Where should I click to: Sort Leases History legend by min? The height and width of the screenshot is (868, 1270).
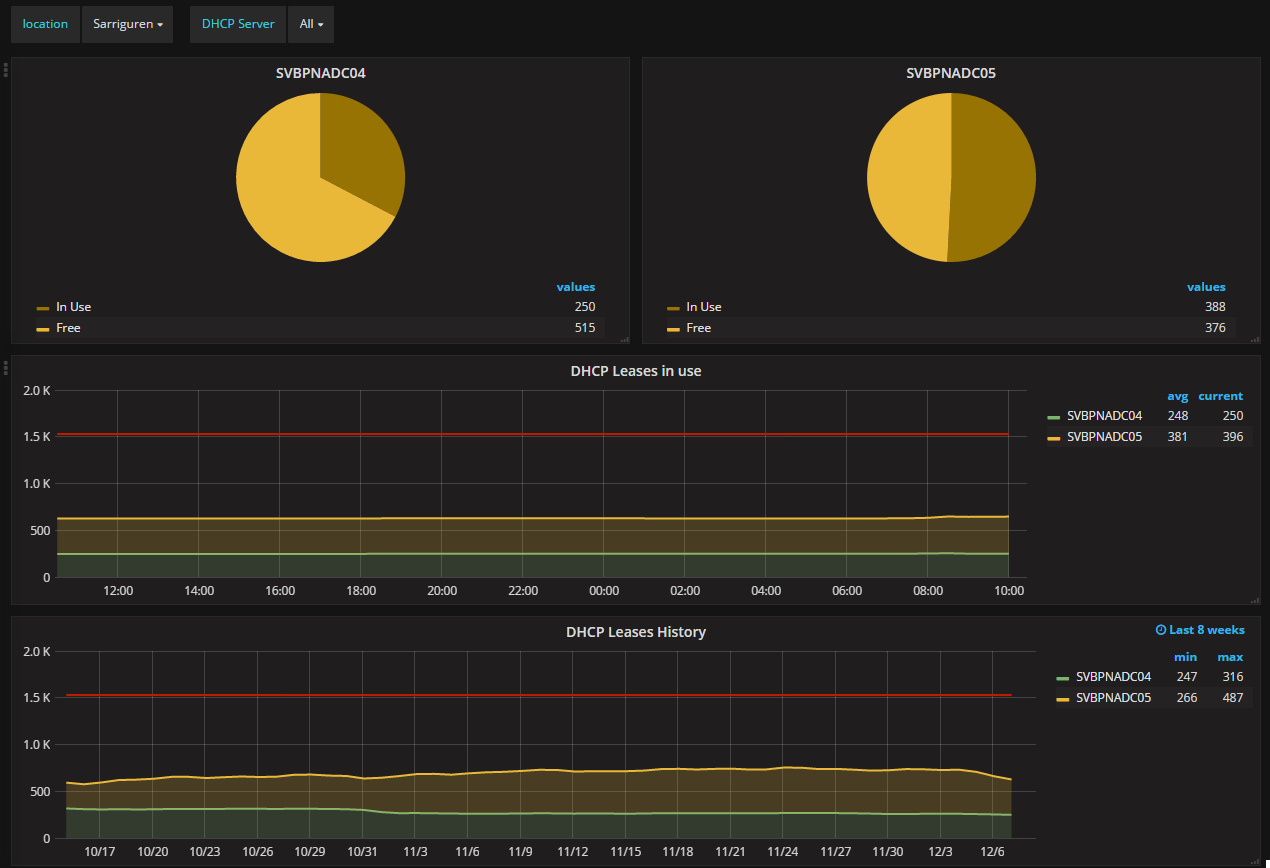point(1186,657)
